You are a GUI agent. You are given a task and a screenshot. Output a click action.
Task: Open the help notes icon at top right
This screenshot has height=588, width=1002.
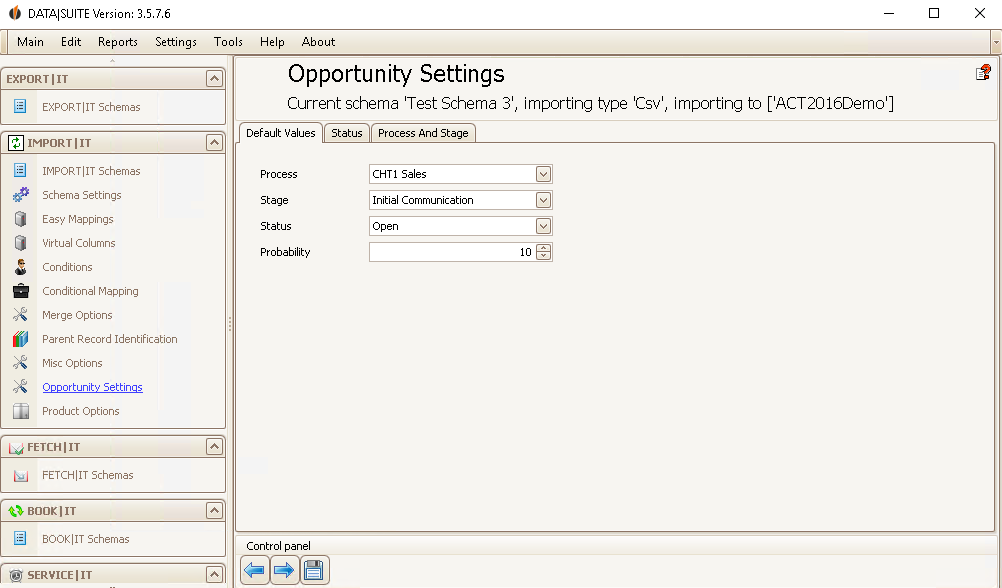983,73
